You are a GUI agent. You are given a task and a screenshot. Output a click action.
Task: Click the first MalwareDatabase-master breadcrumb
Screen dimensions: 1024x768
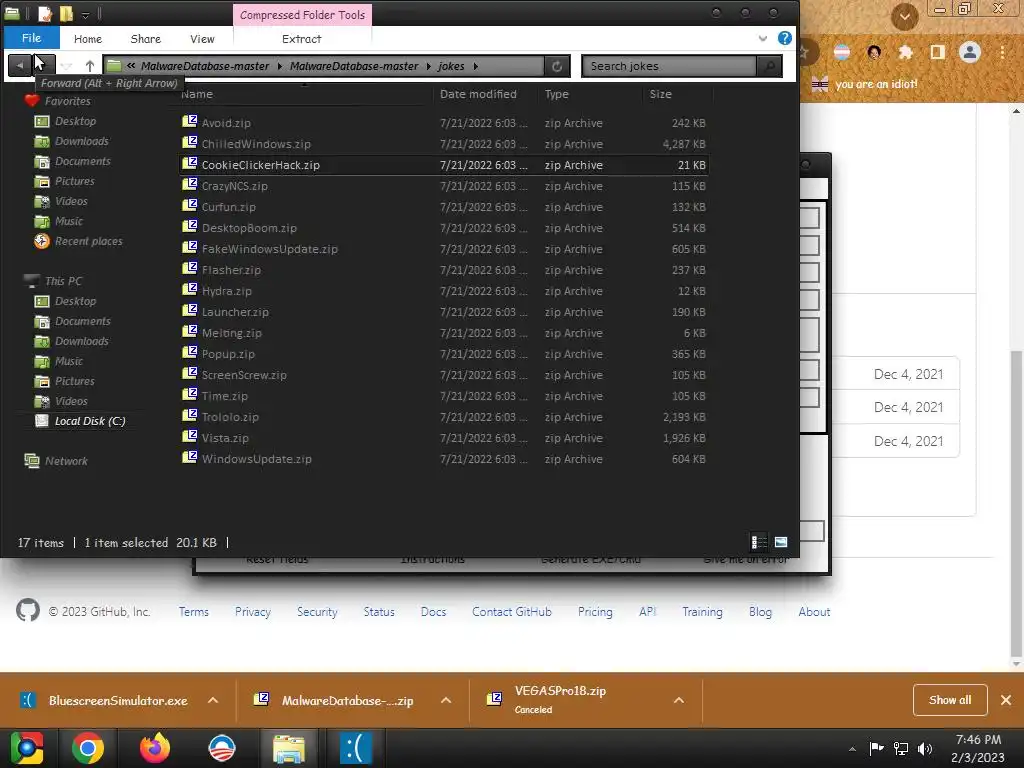[205, 66]
